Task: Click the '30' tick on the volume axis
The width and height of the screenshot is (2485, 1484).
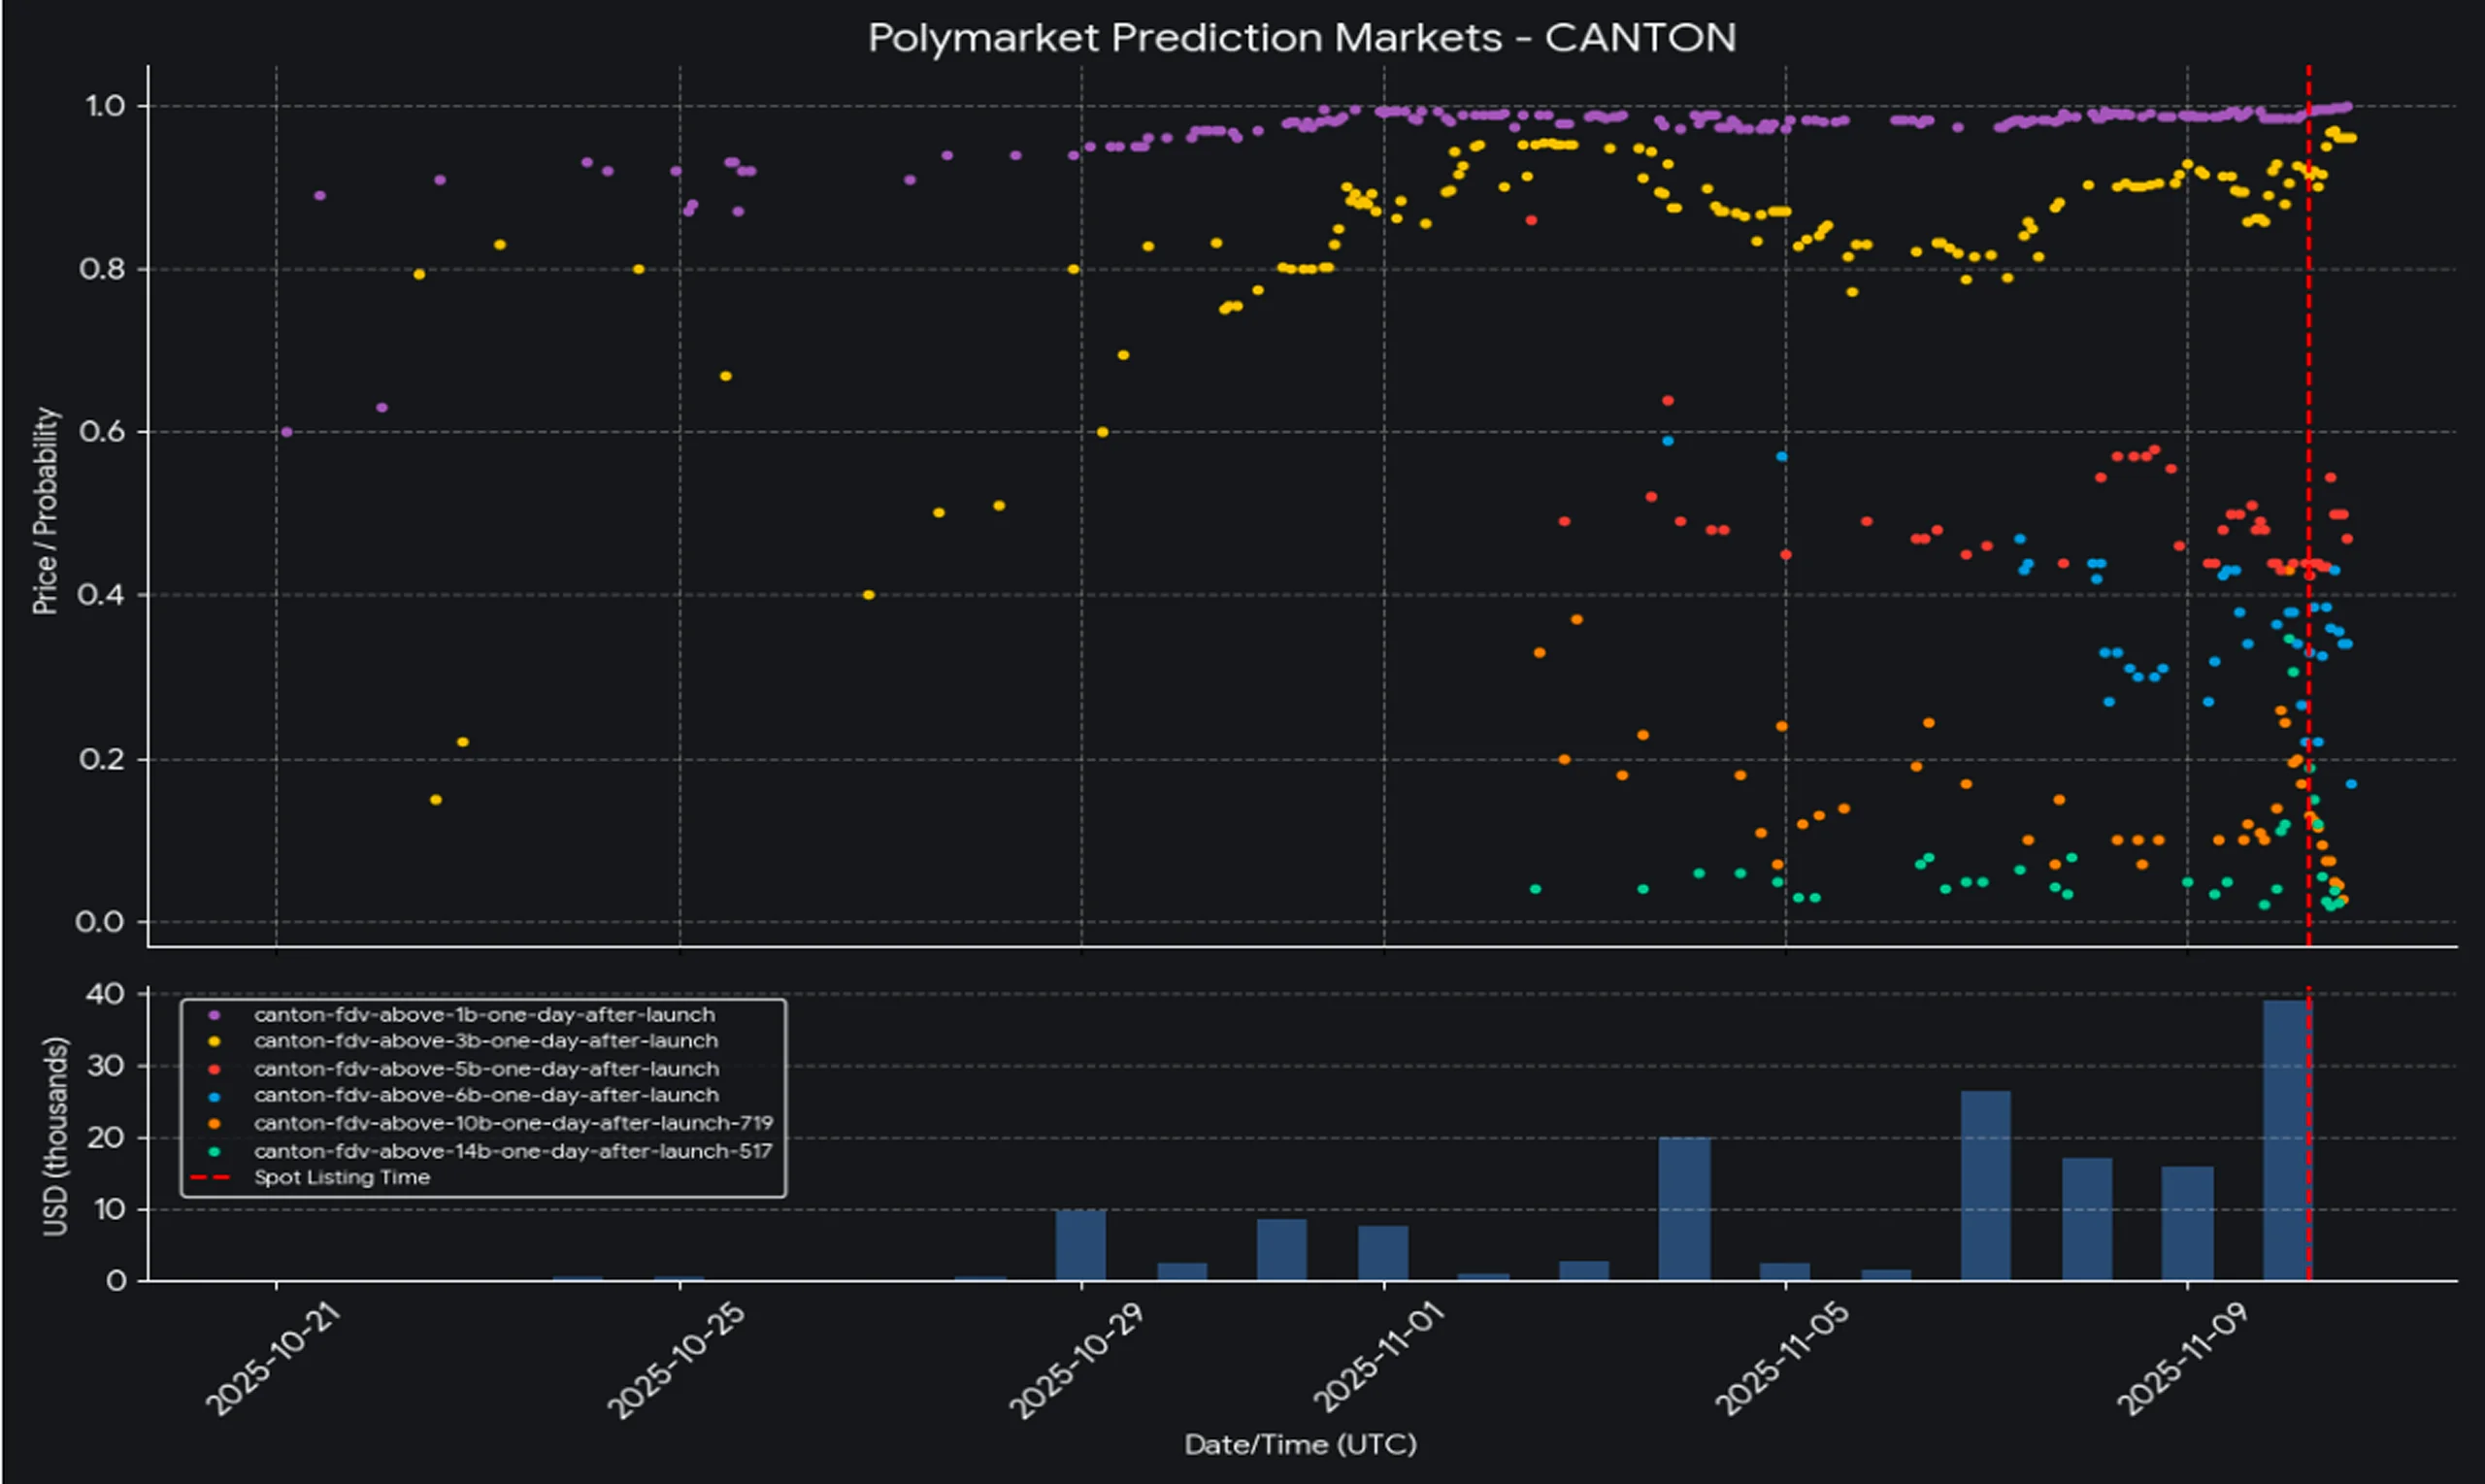Action: [x=106, y=1066]
